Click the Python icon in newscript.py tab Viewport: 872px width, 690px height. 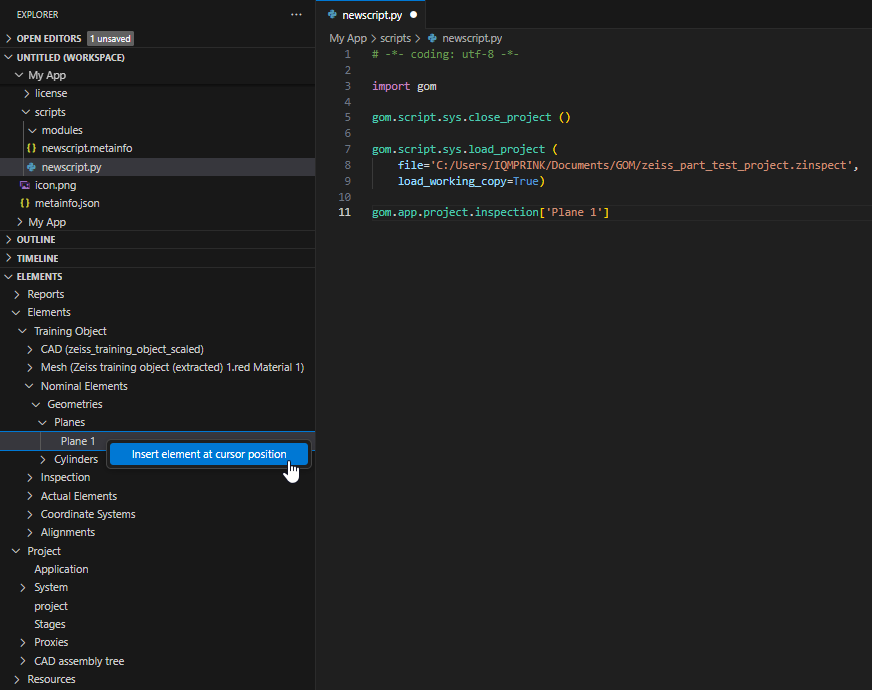332,15
